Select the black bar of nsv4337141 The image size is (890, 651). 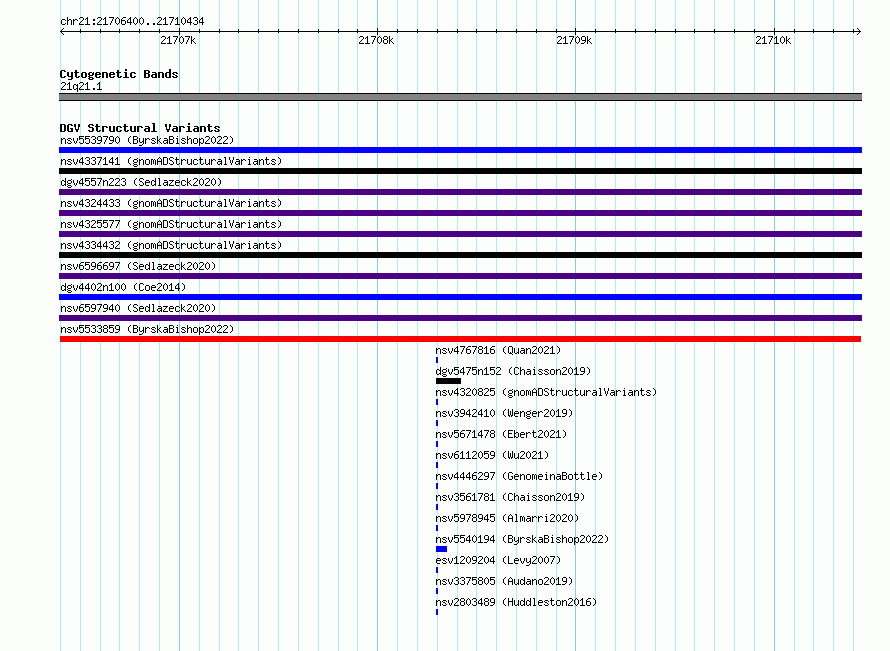pos(460,171)
